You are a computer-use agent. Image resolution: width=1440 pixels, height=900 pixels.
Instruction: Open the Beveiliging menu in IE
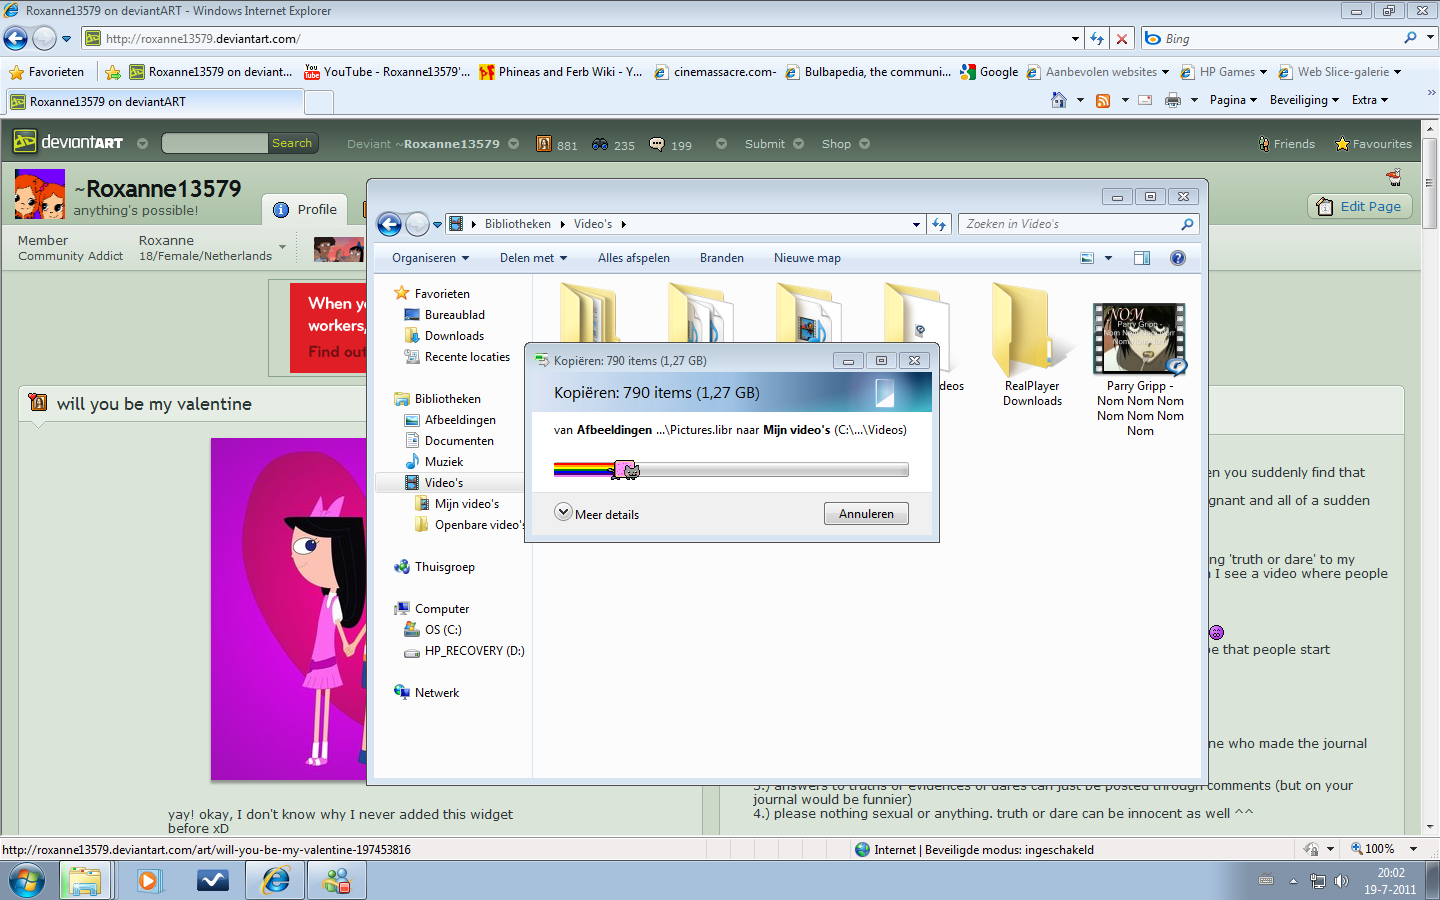1304,100
